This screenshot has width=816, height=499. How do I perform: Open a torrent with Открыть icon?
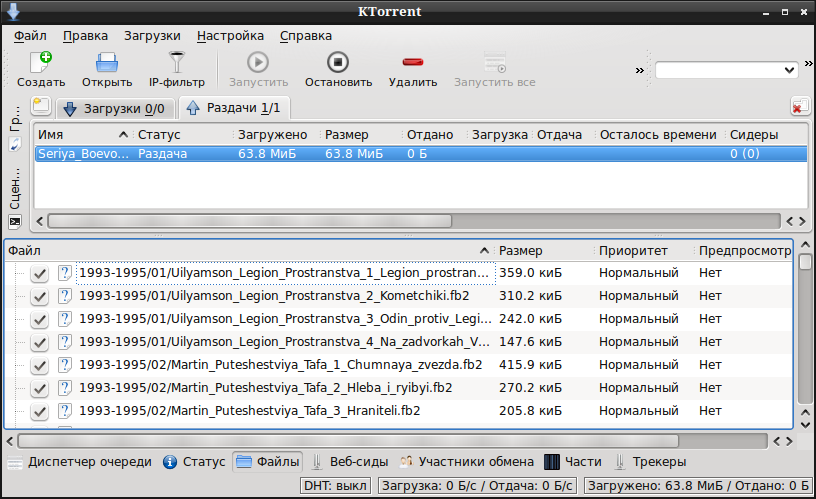tap(107, 70)
